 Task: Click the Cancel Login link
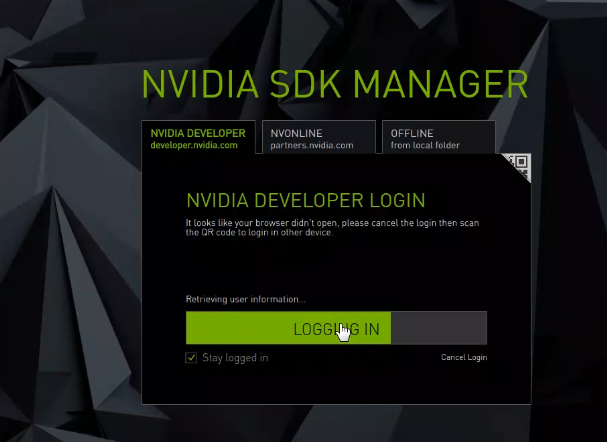(464, 357)
